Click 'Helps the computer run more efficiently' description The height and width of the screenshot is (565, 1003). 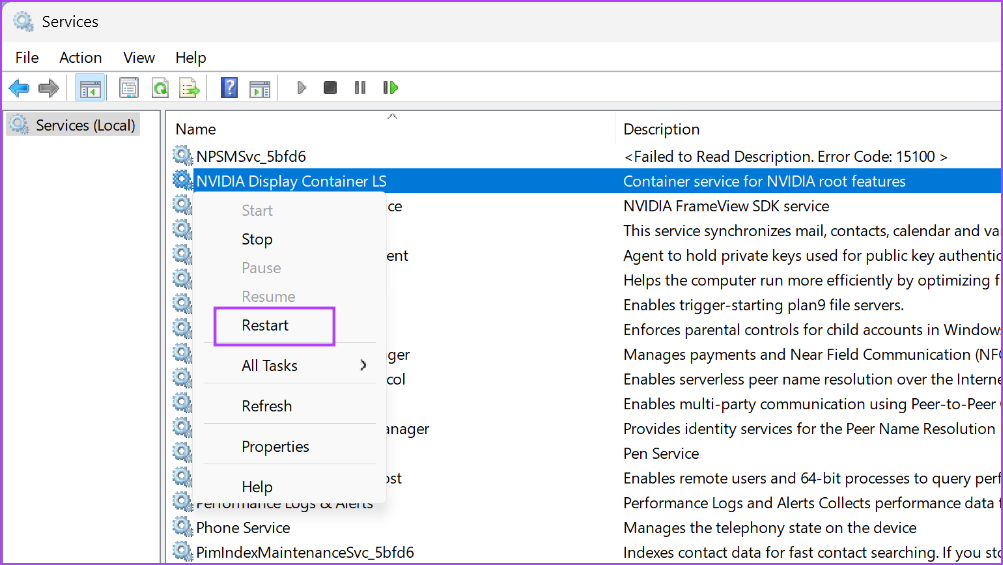[x=811, y=280]
